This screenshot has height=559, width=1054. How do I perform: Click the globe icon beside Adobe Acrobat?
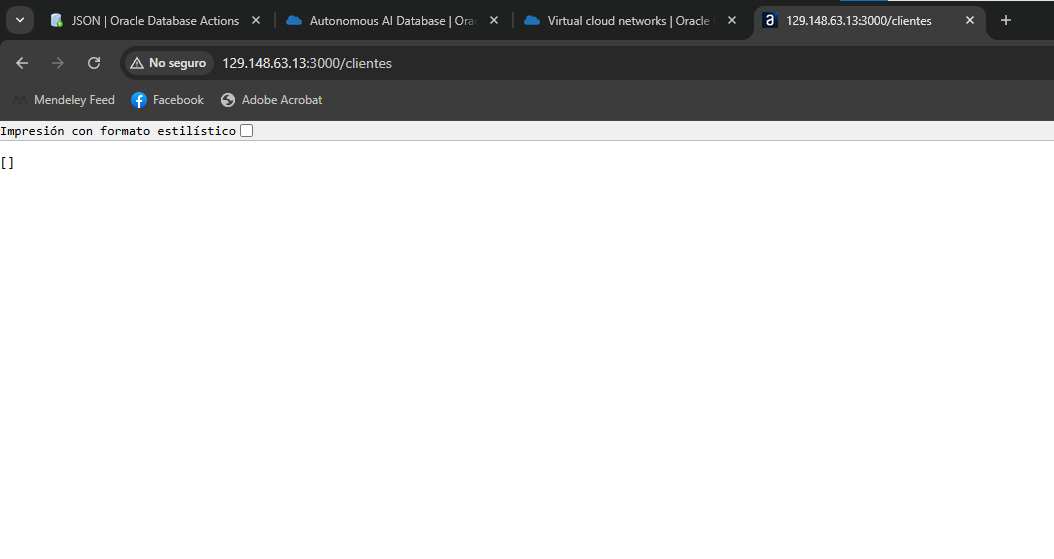point(228,100)
